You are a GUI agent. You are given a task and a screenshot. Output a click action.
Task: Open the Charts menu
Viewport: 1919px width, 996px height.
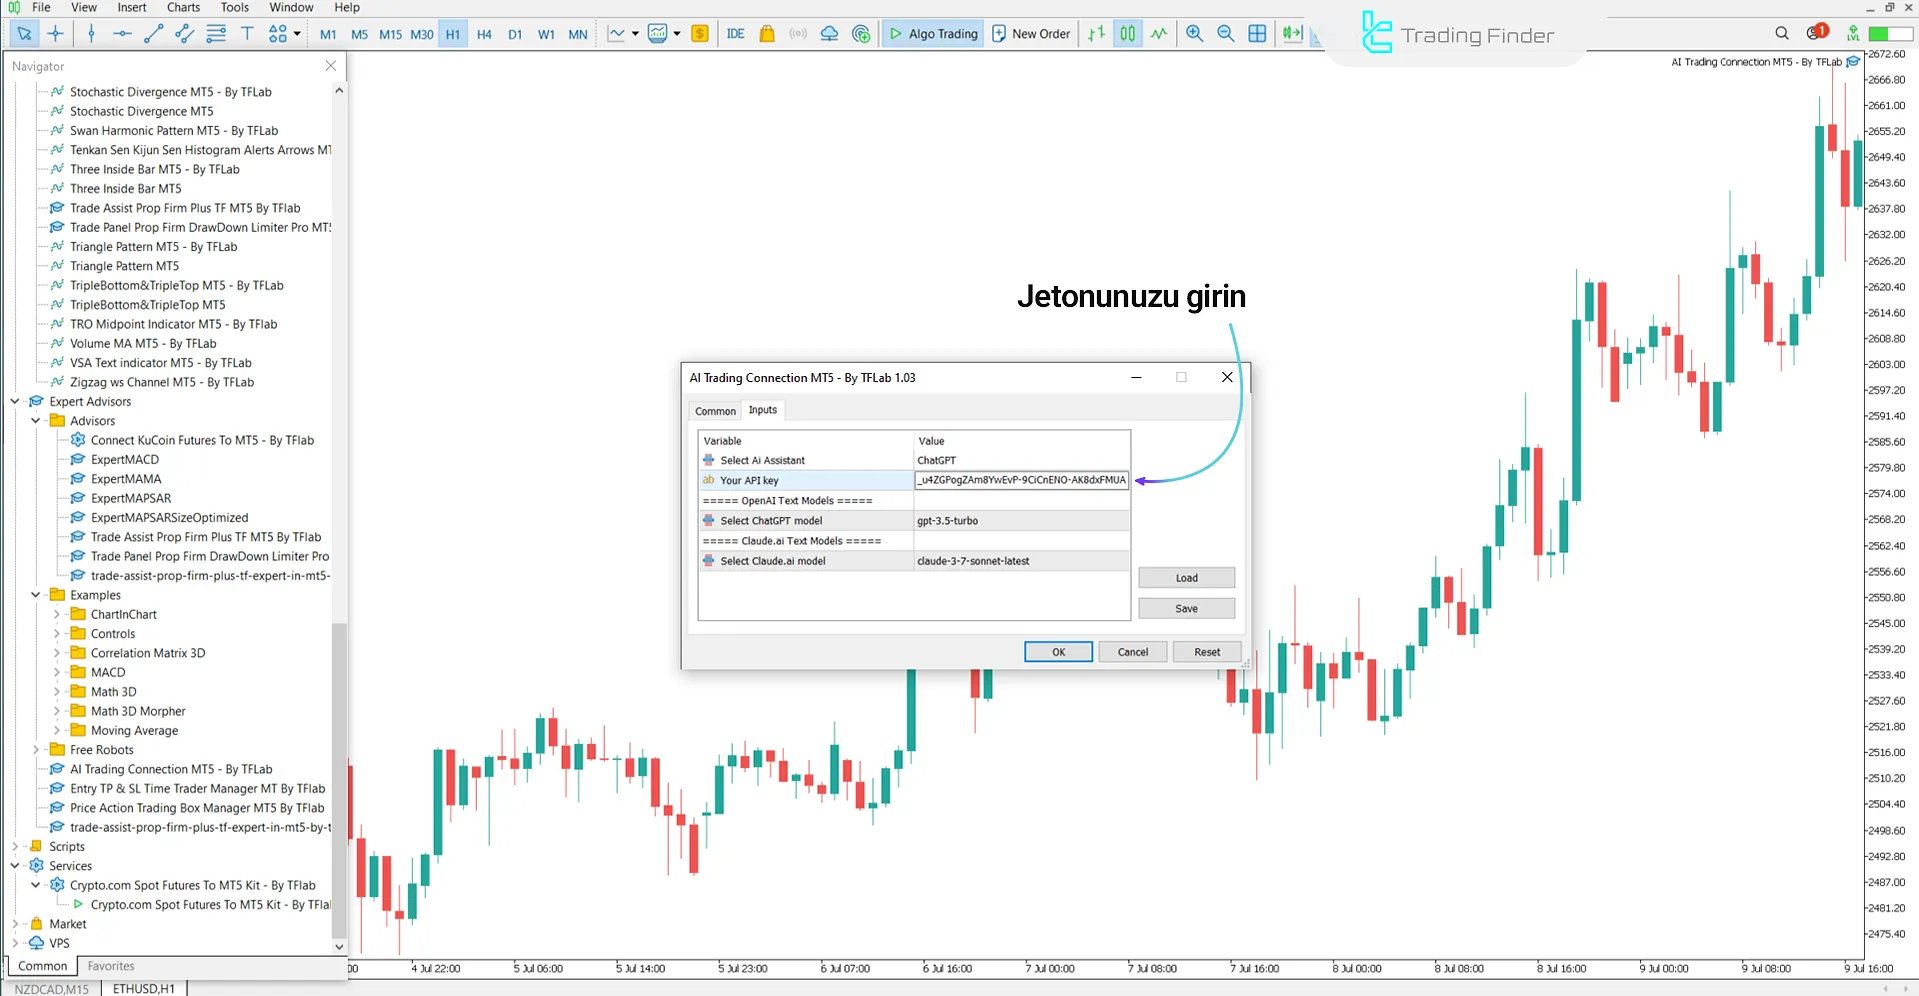click(x=182, y=7)
